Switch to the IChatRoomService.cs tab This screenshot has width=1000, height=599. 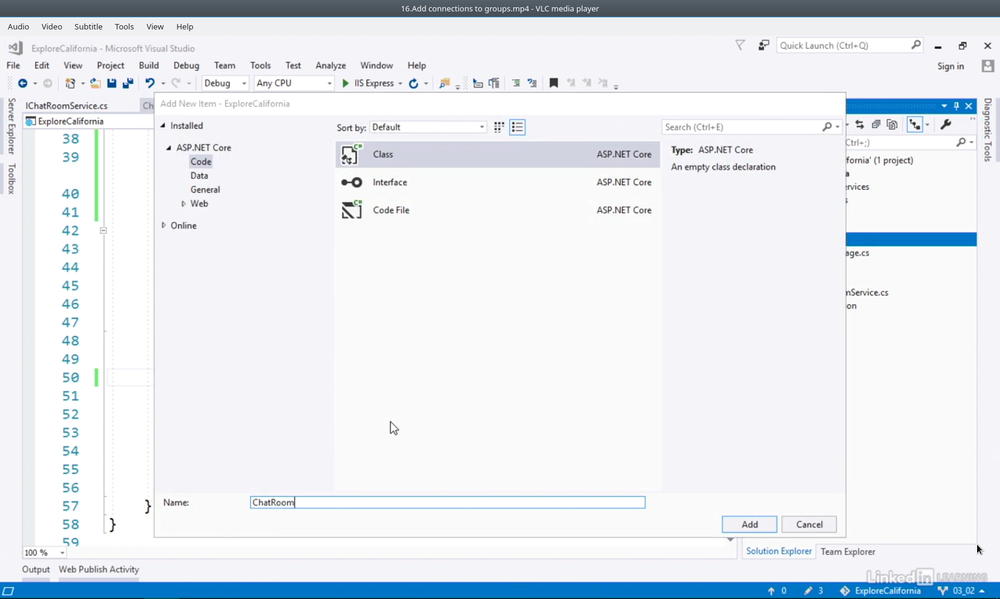(66, 105)
